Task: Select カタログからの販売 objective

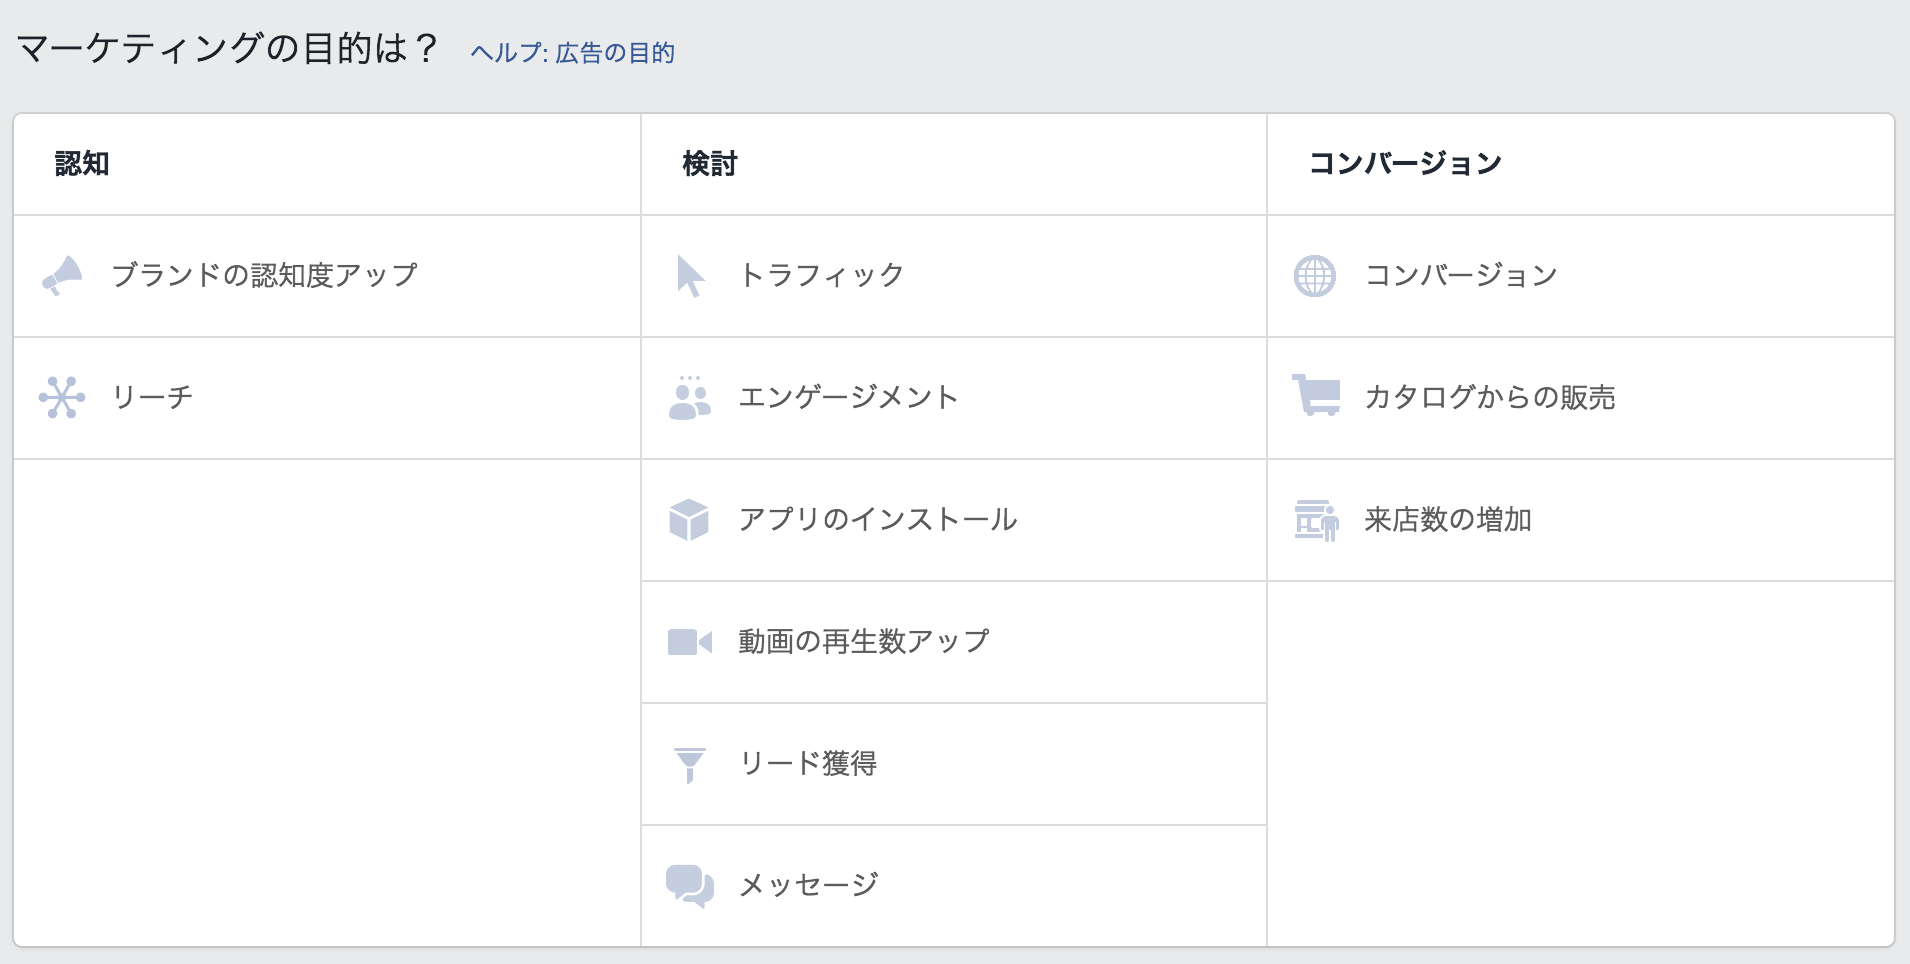Action: click(x=1490, y=397)
